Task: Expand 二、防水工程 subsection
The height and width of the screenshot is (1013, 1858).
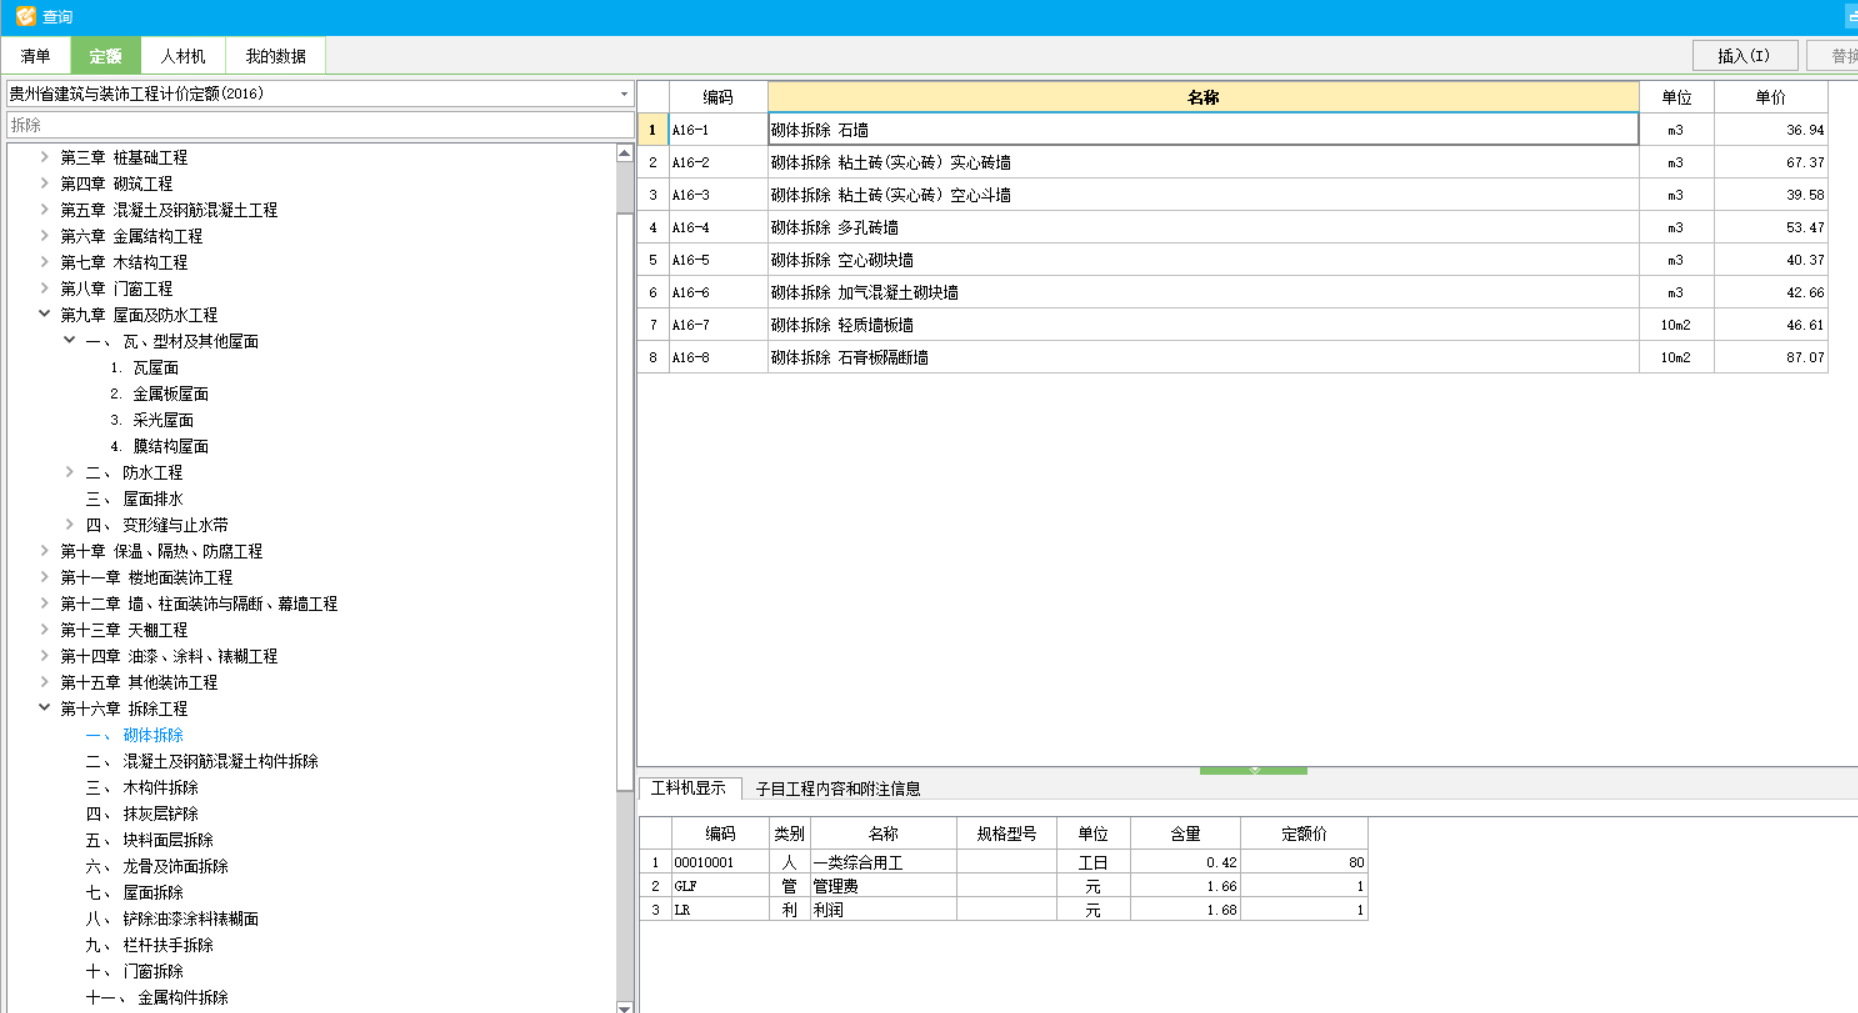Action: pos(69,472)
